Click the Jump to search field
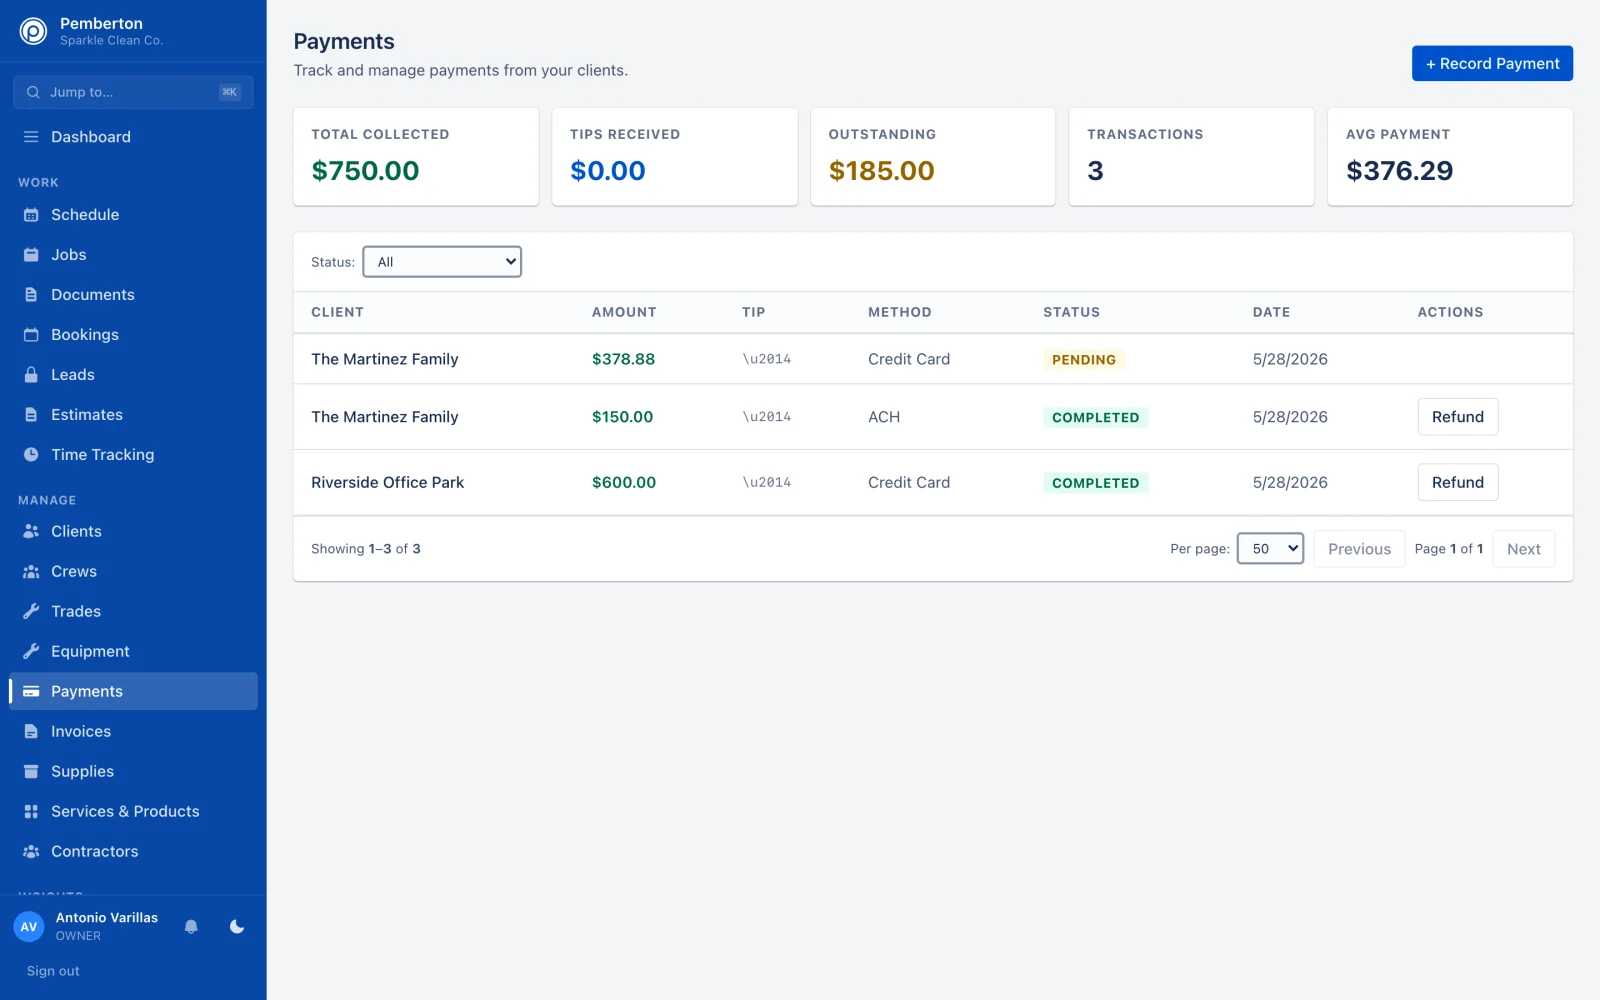Viewport: 1600px width, 1000px height. (x=133, y=92)
